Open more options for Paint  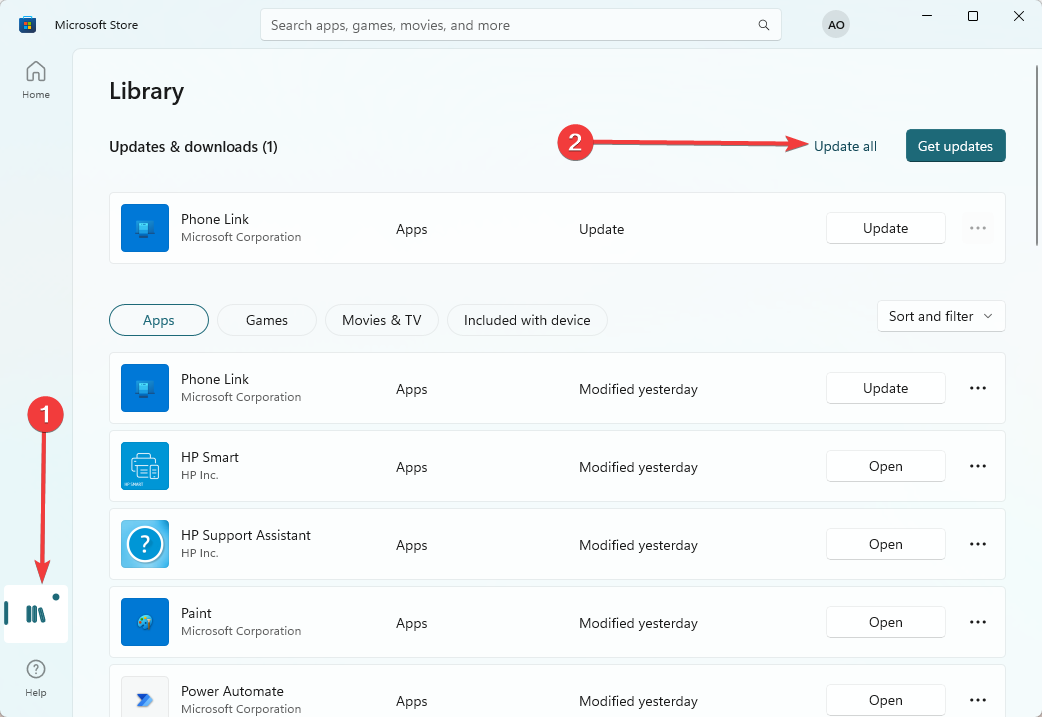(x=978, y=622)
